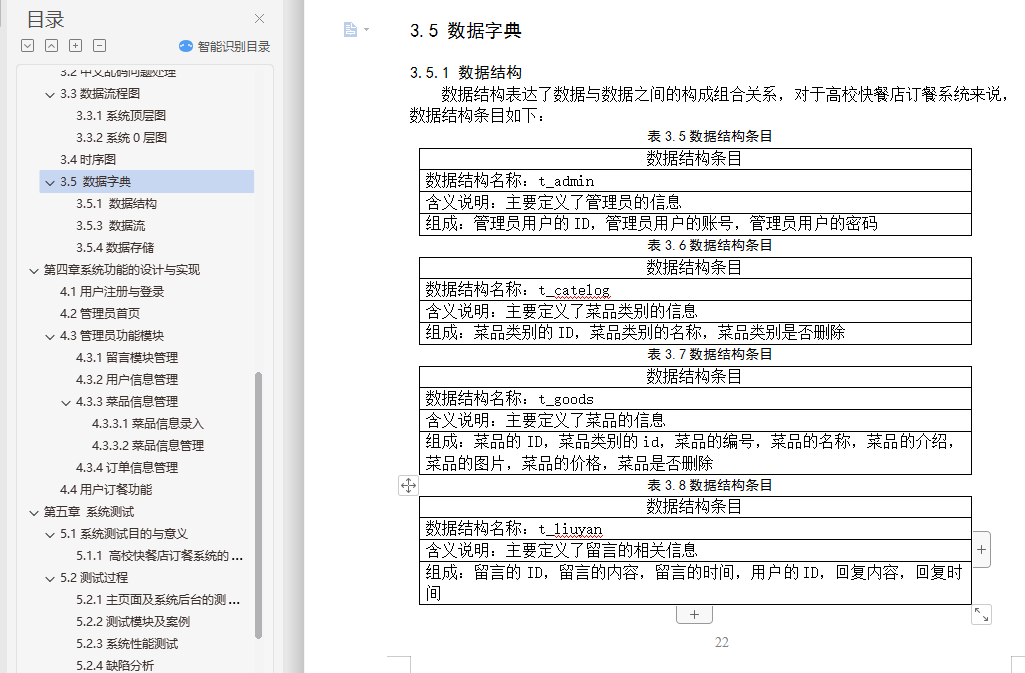Collapse the 3.3 数据流程图 section
The image size is (1025, 673).
pos(50,95)
